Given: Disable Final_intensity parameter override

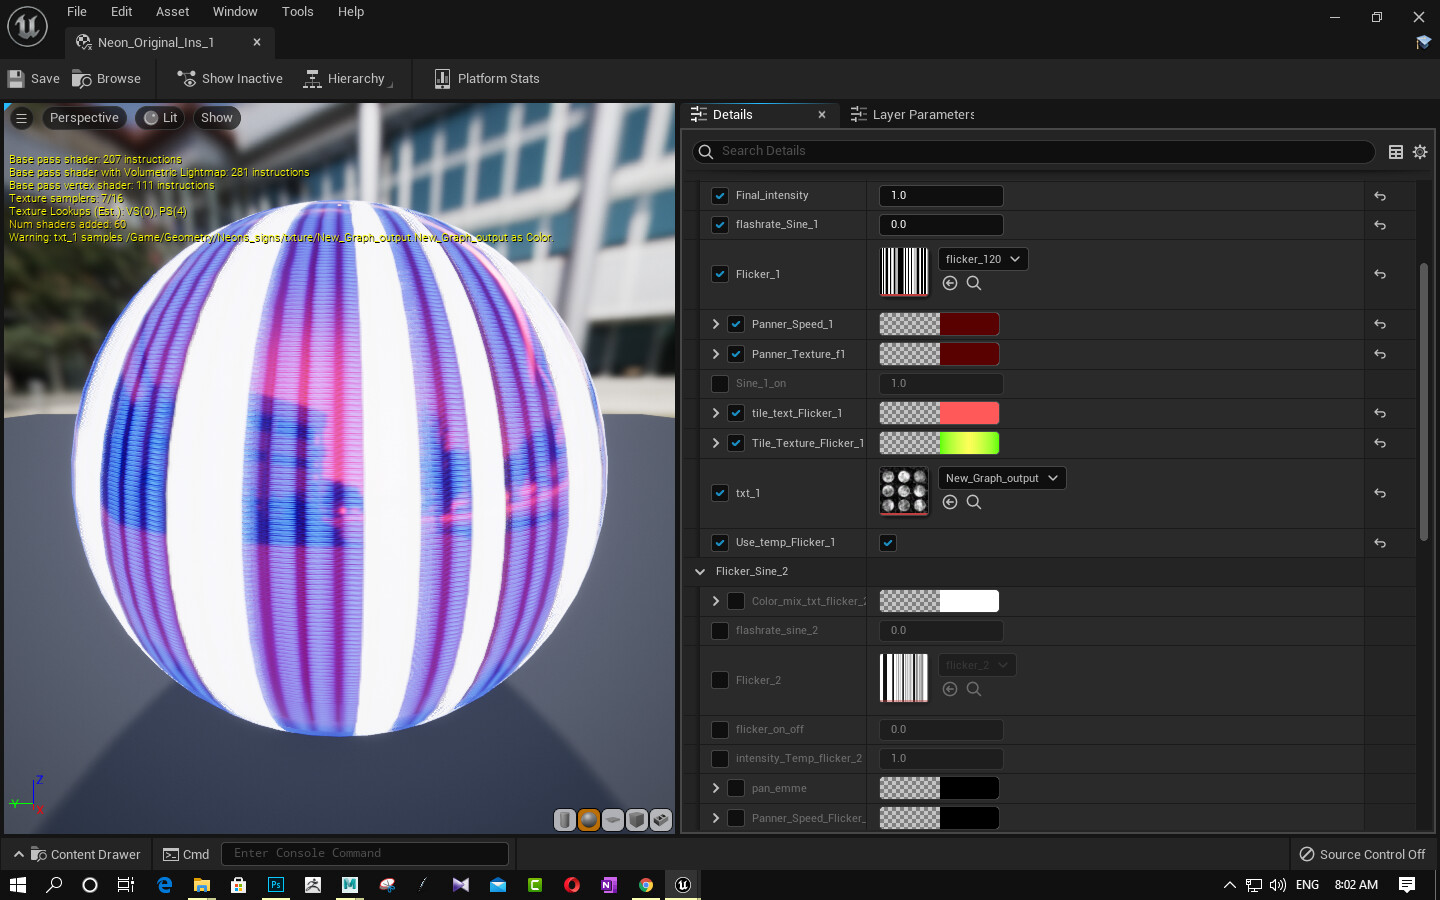Looking at the screenshot, I should [x=720, y=196].
